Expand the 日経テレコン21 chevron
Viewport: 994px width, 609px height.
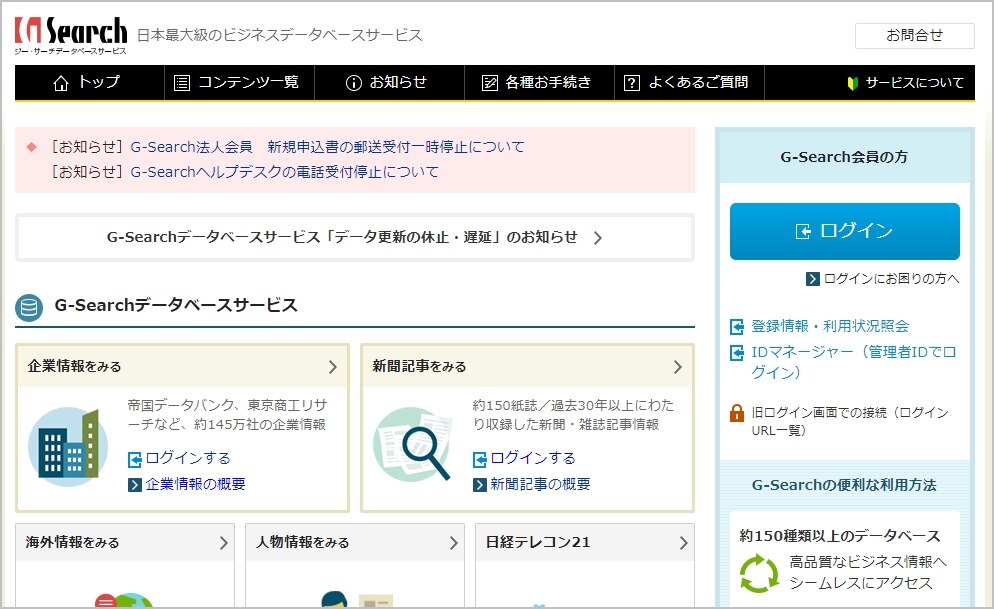(x=683, y=543)
